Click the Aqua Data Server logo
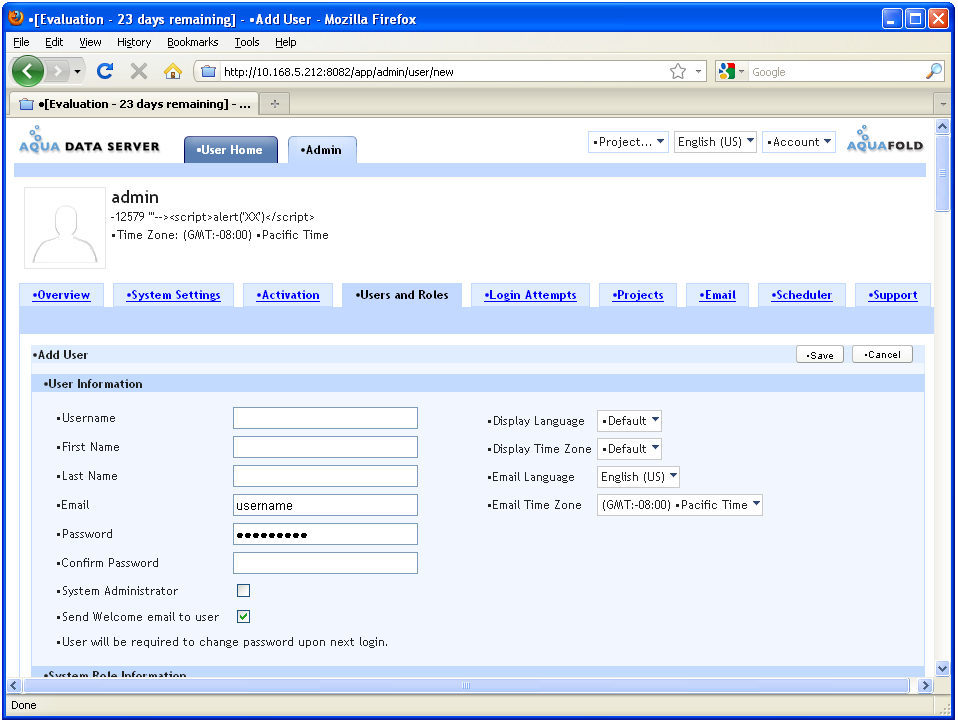 pos(89,141)
